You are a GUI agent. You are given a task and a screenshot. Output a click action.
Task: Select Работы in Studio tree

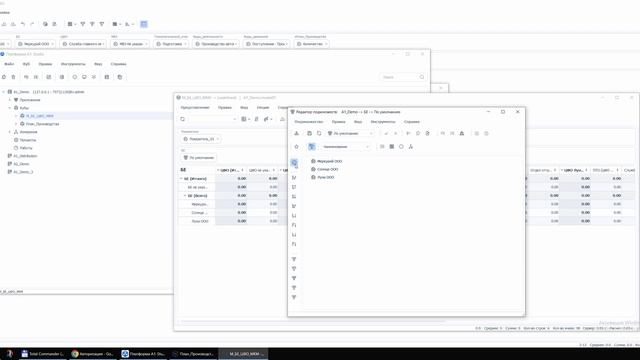(x=26, y=148)
